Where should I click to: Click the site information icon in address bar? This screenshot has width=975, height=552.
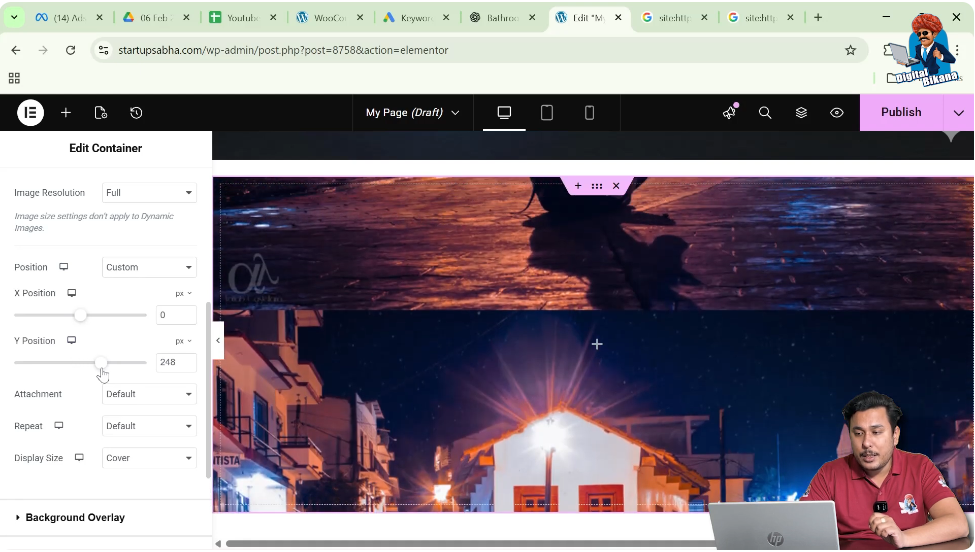click(x=104, y=50)
